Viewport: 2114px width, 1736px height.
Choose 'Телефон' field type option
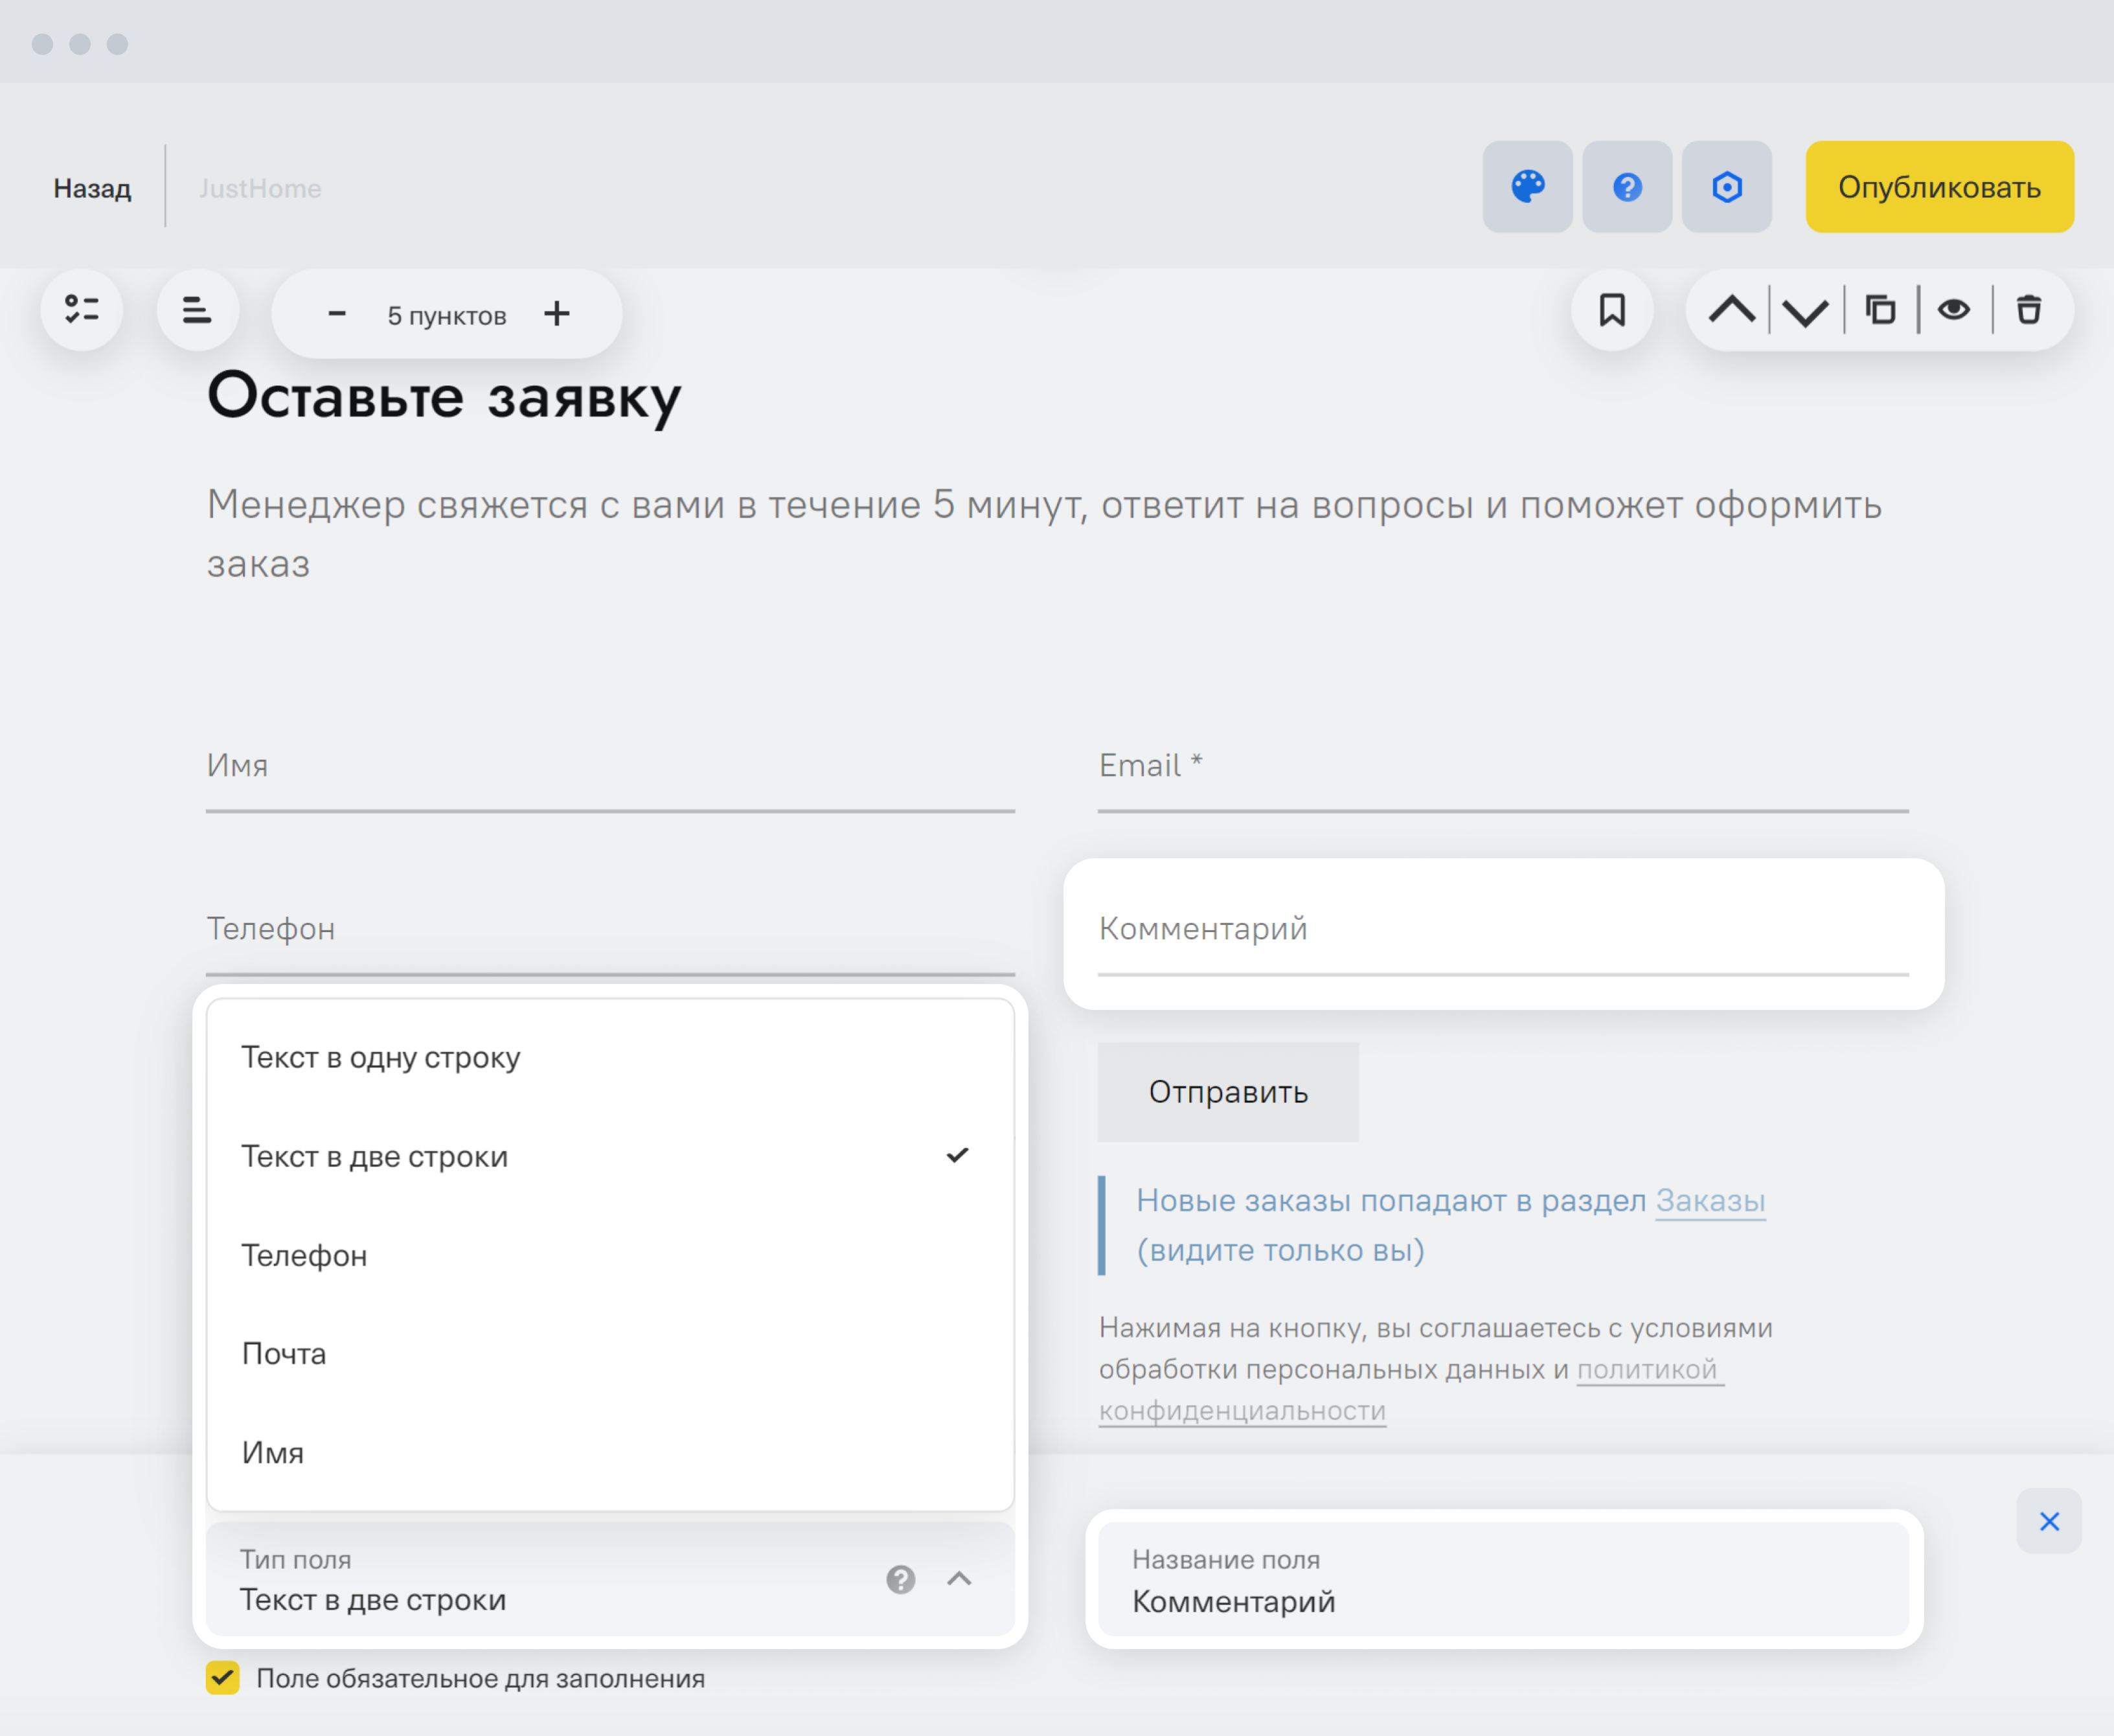[x=610, y=1255]
